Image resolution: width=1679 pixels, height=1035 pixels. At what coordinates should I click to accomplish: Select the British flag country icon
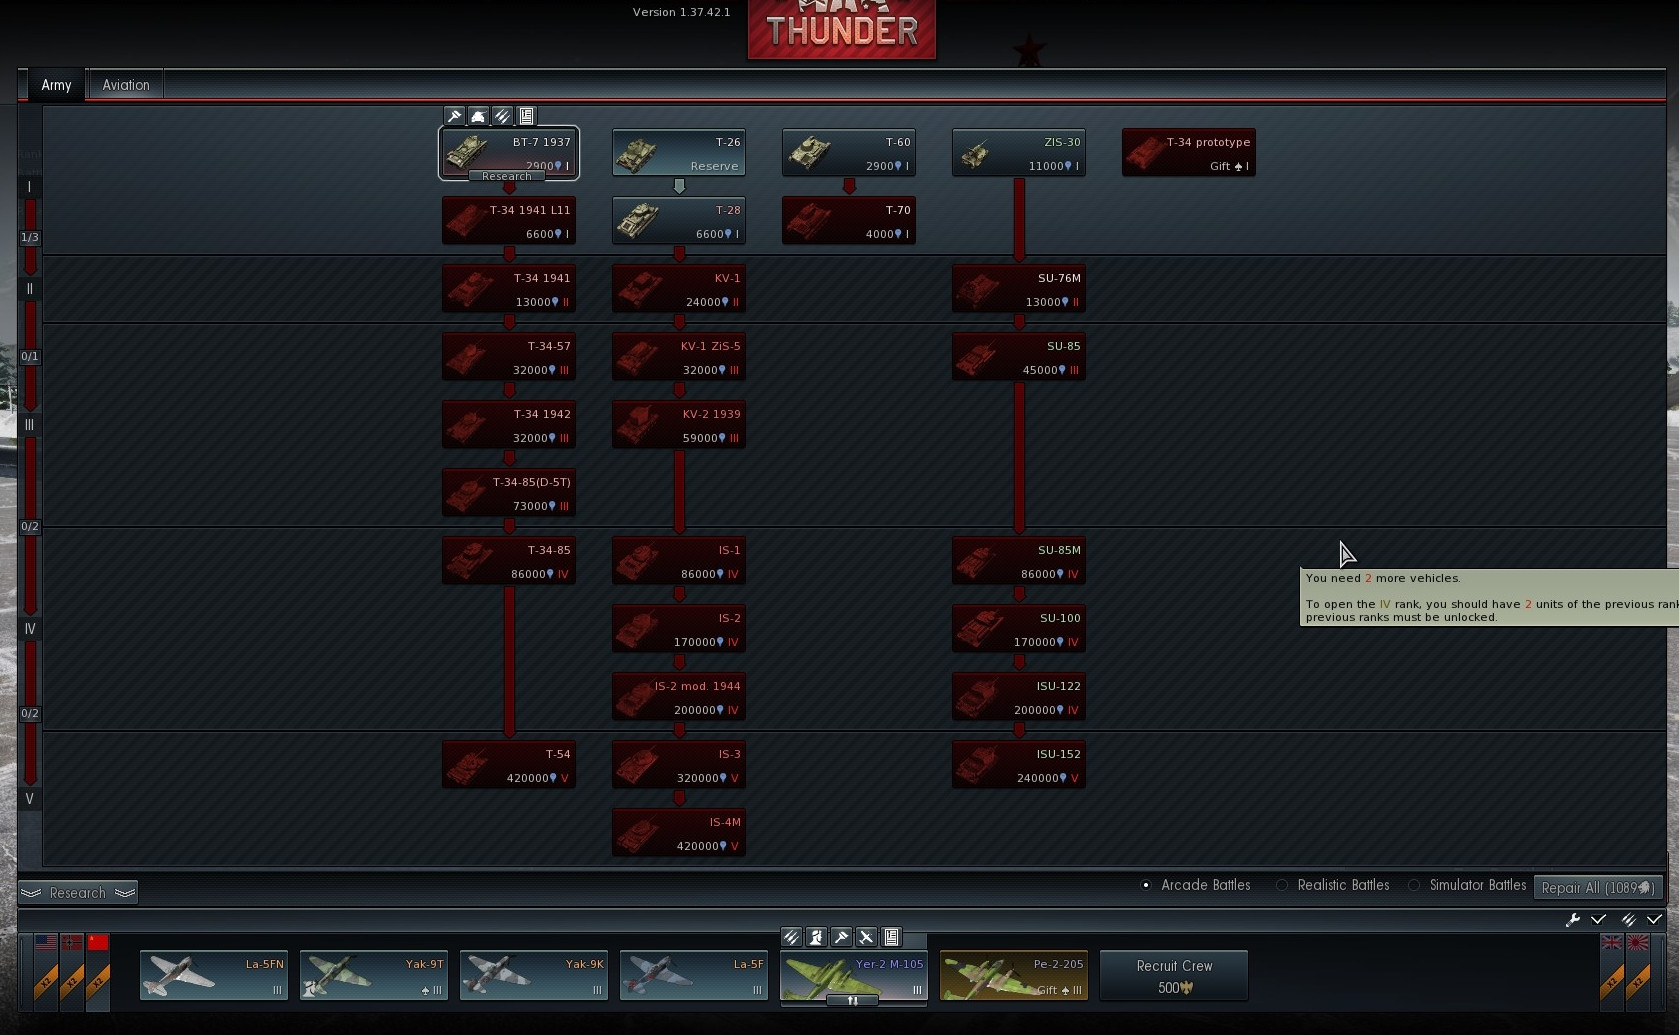(1612, 942)
